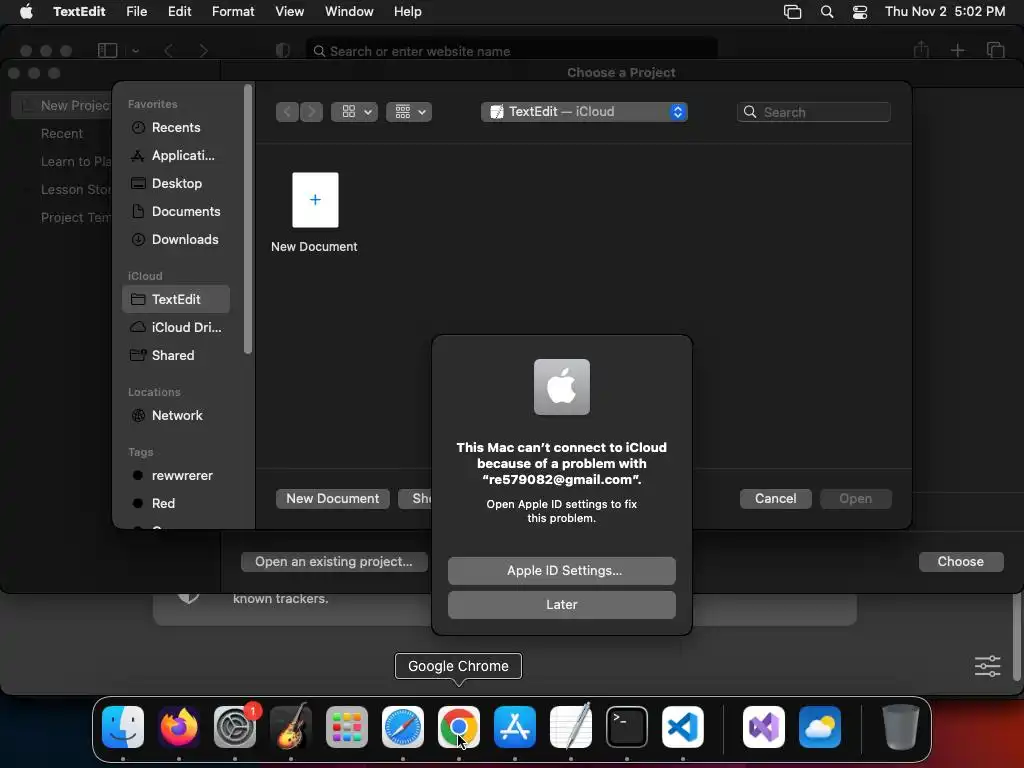Click the Safari privacy shield icon

[283, 50]
